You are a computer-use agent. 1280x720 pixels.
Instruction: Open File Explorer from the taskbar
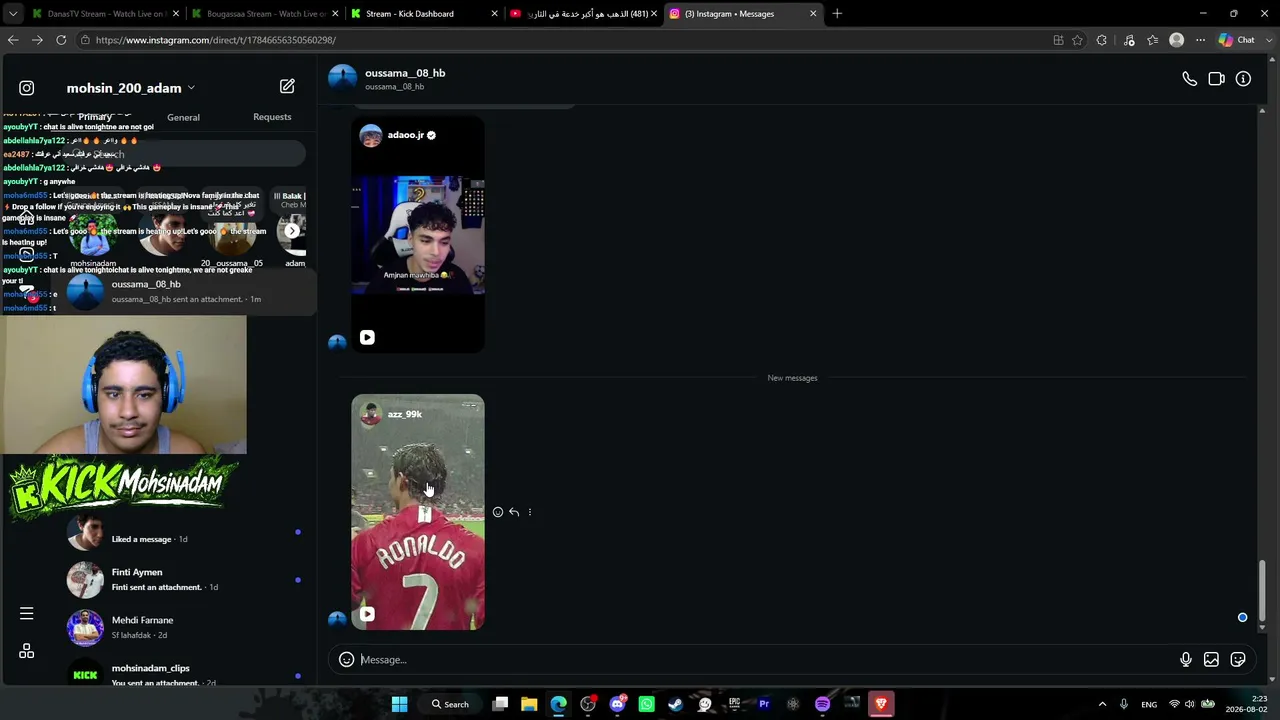(529, 704)
